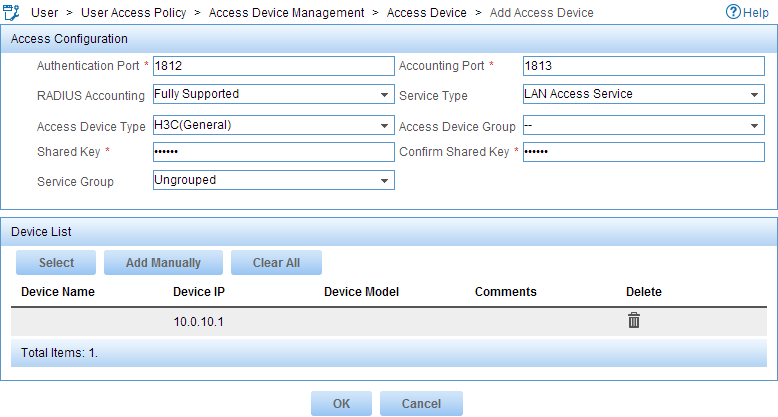Click into the Accounting Port field
The height and width of the screenshot is (417, 778).
644,66
